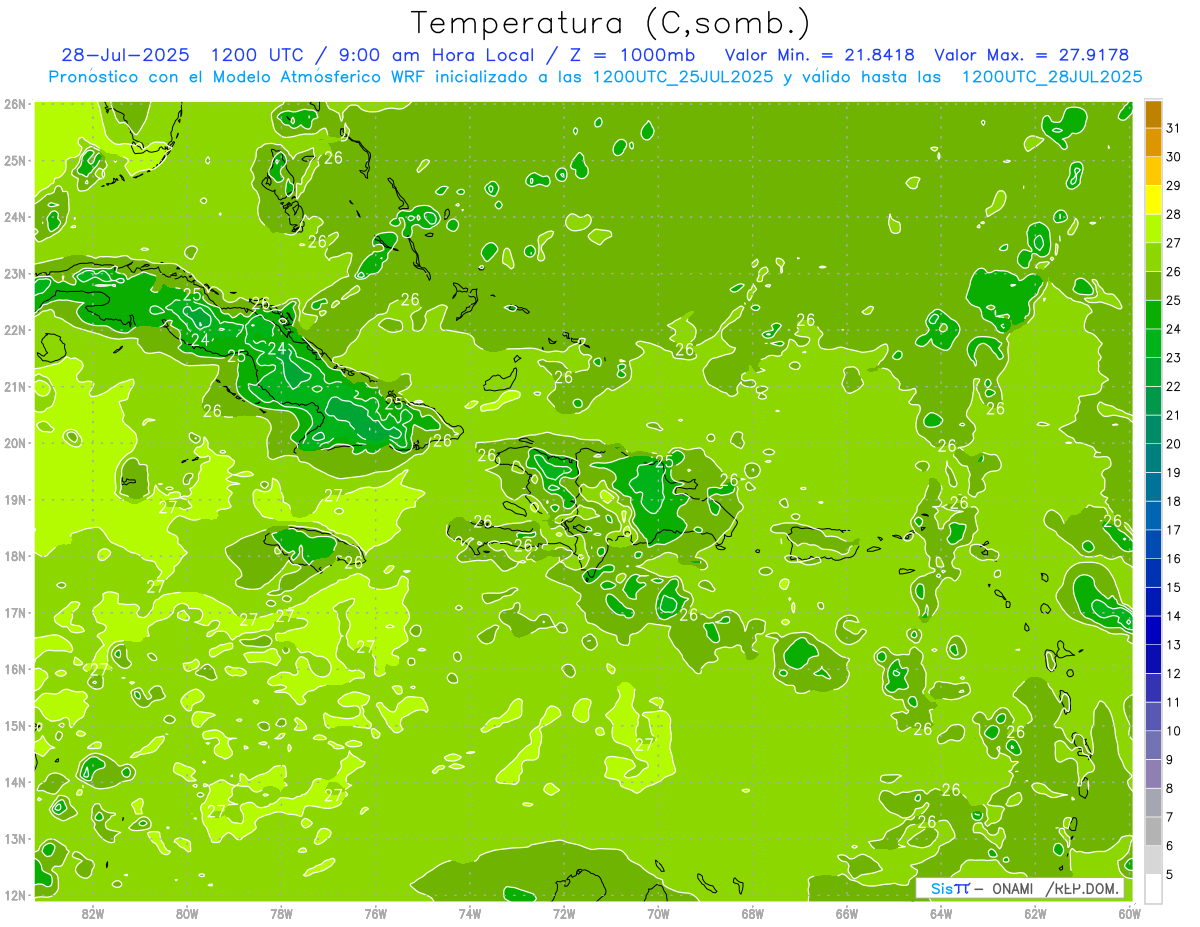Click the "12N" latitude axis label
This screenshot has height=927, width=1200.
click(14, 895)
